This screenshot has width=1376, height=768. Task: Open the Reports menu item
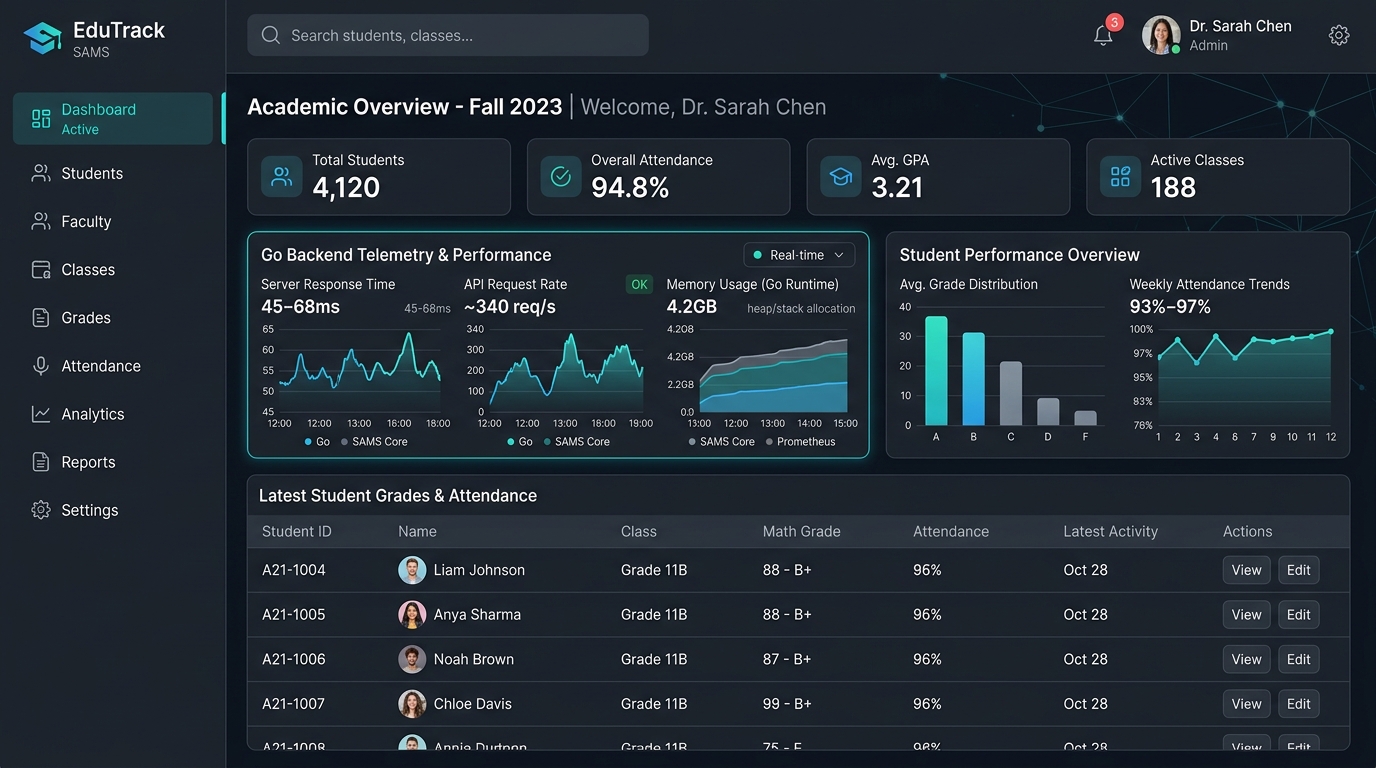[113, 461]
